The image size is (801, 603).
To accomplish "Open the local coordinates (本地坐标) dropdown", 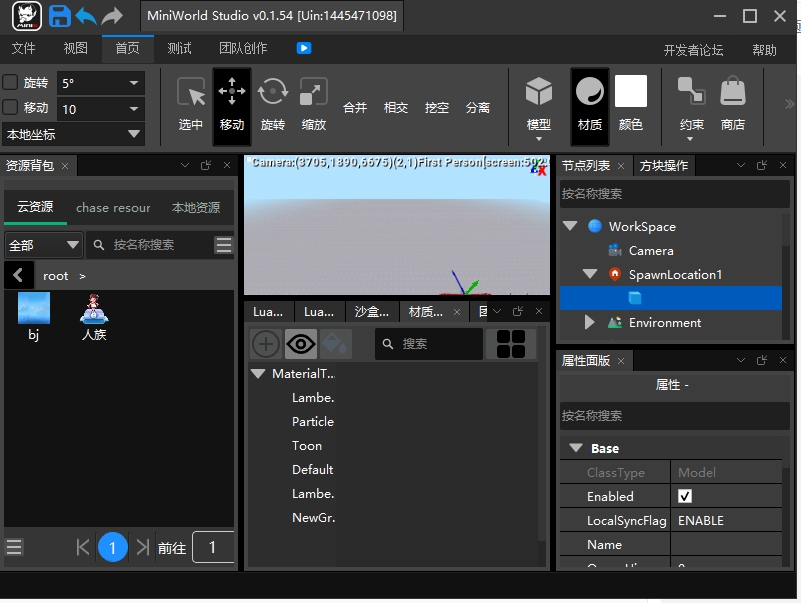I will coord(74,134).
